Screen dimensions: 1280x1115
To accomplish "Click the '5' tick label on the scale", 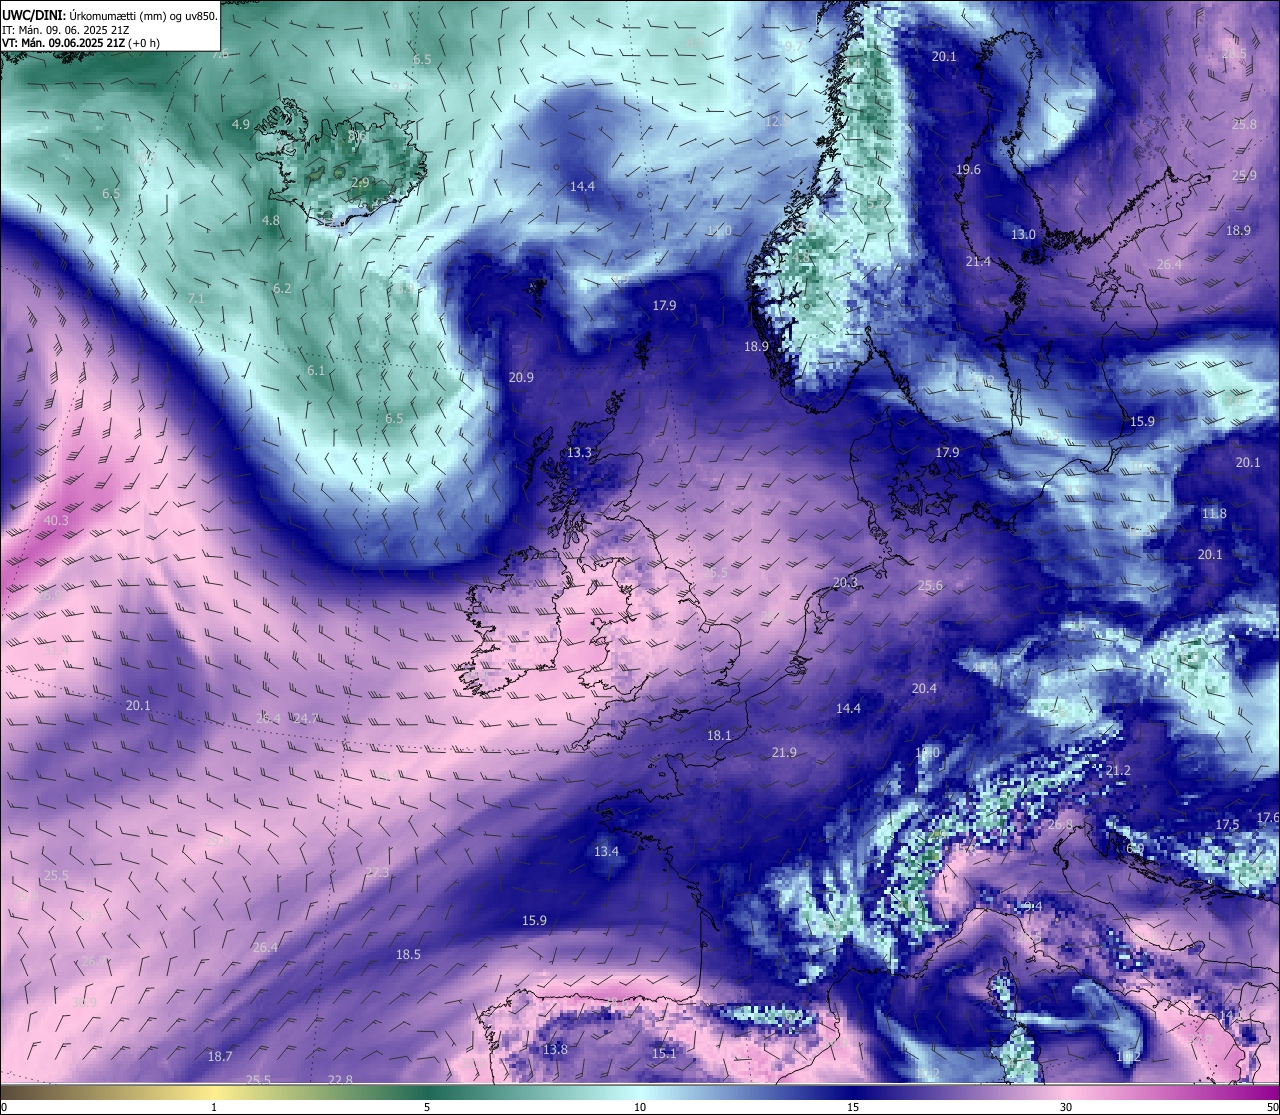I will point(427,1107).
